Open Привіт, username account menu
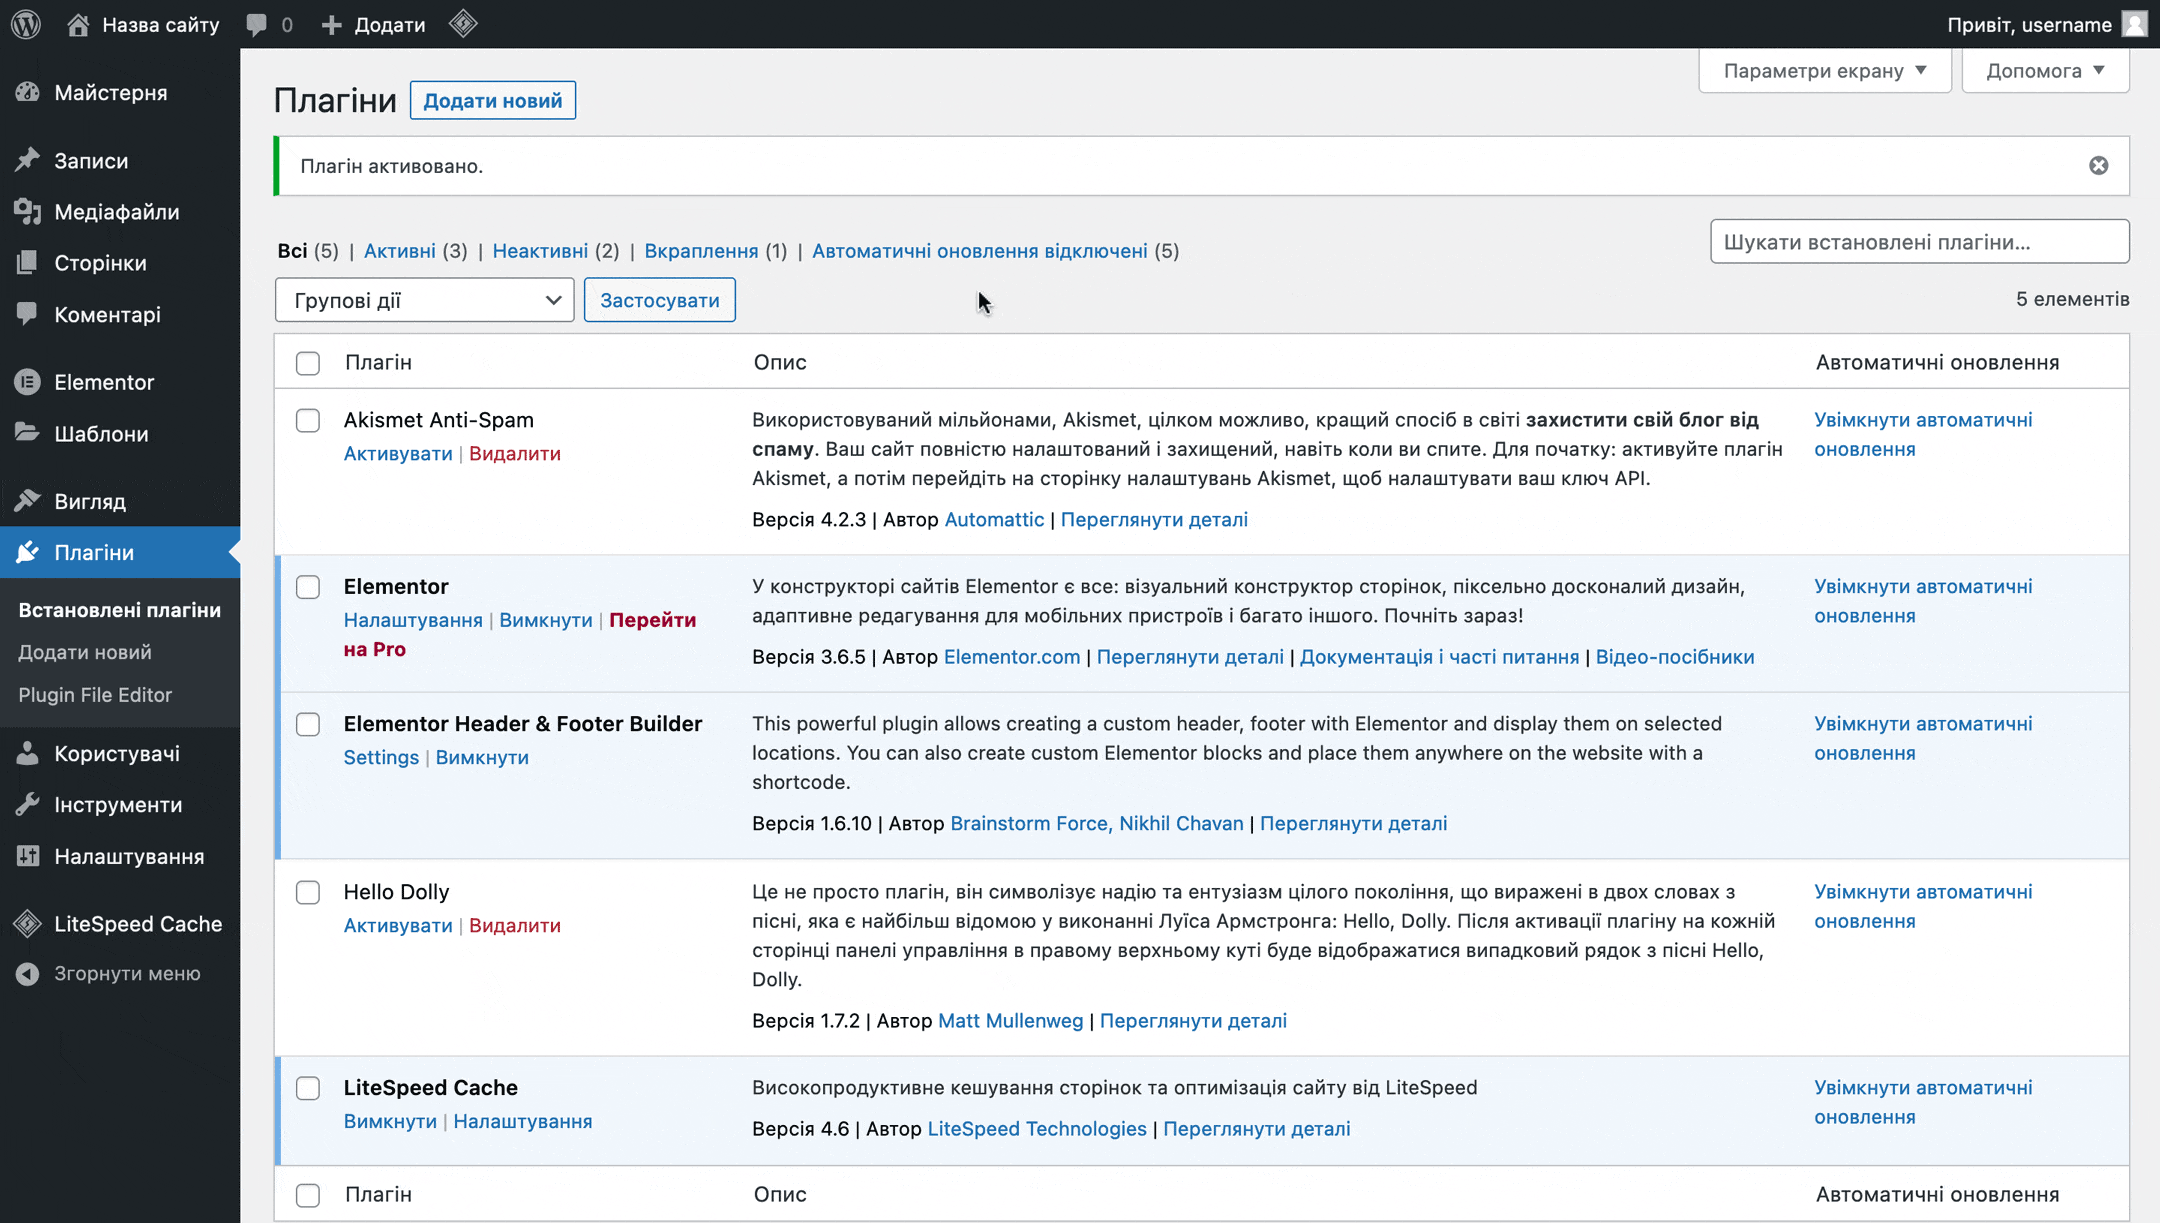Image resolution: width=2160 pixels, height=1223 pixels. point(2046,24)
